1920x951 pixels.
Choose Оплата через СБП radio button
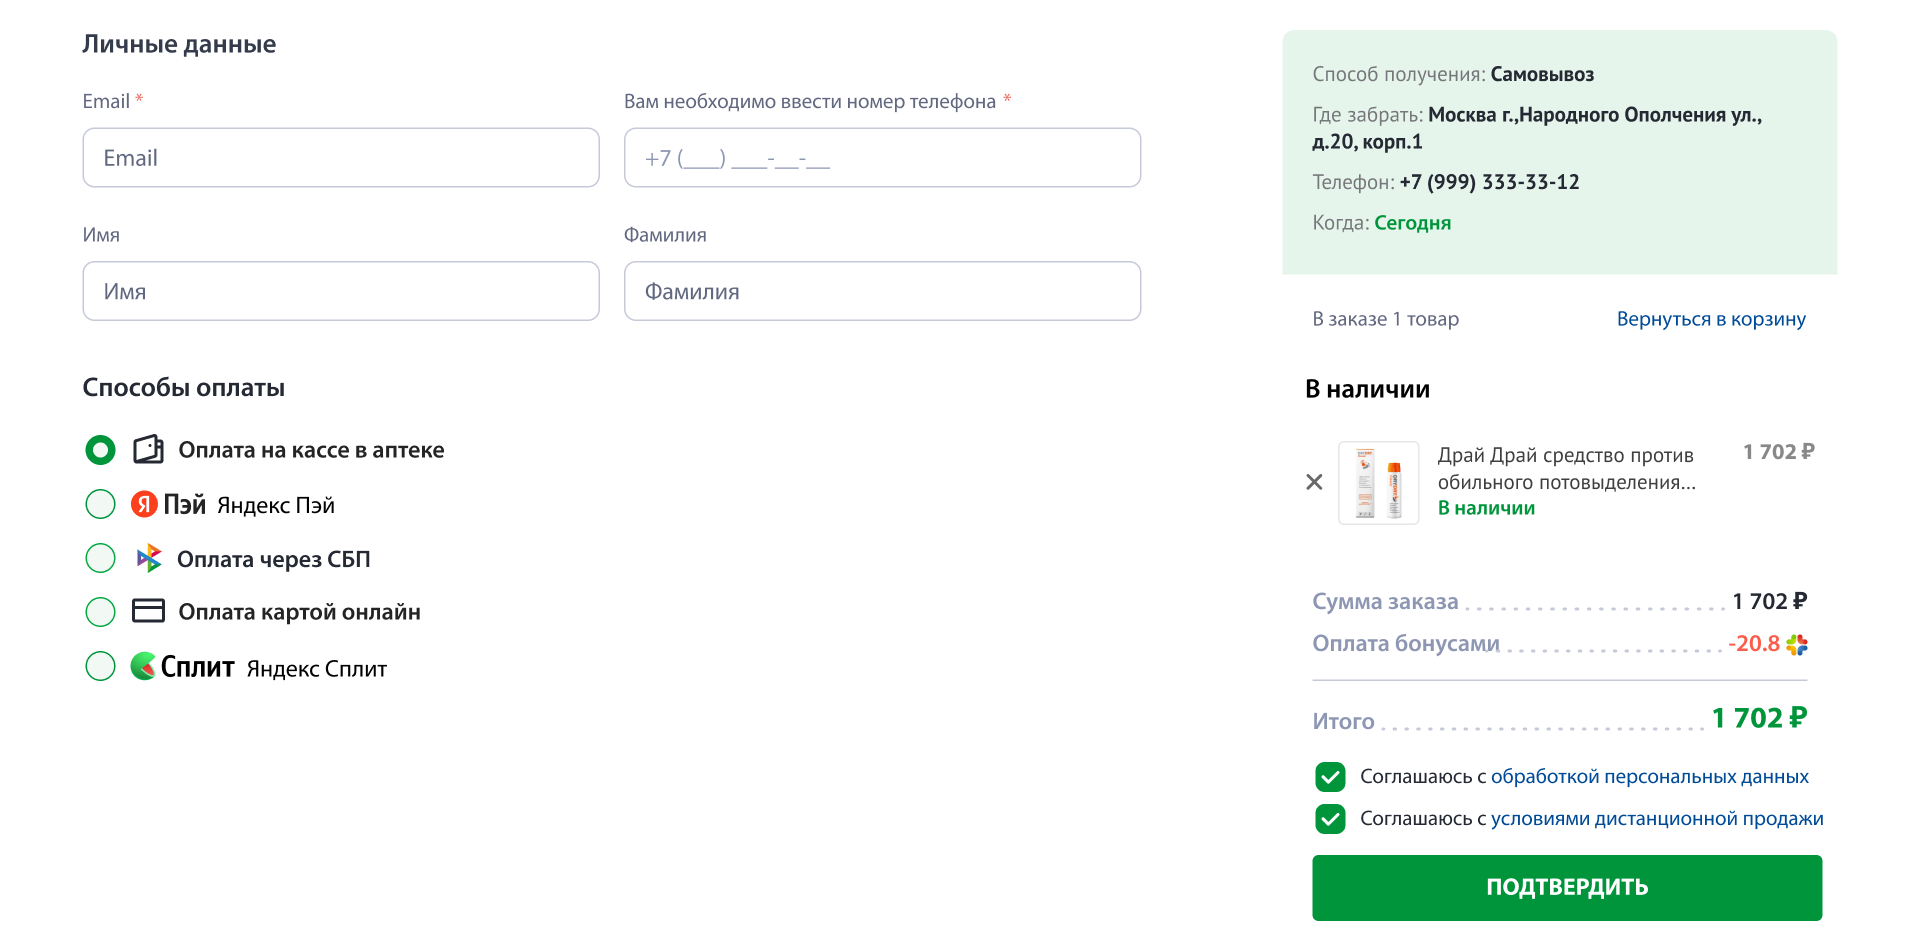[100, 558]
